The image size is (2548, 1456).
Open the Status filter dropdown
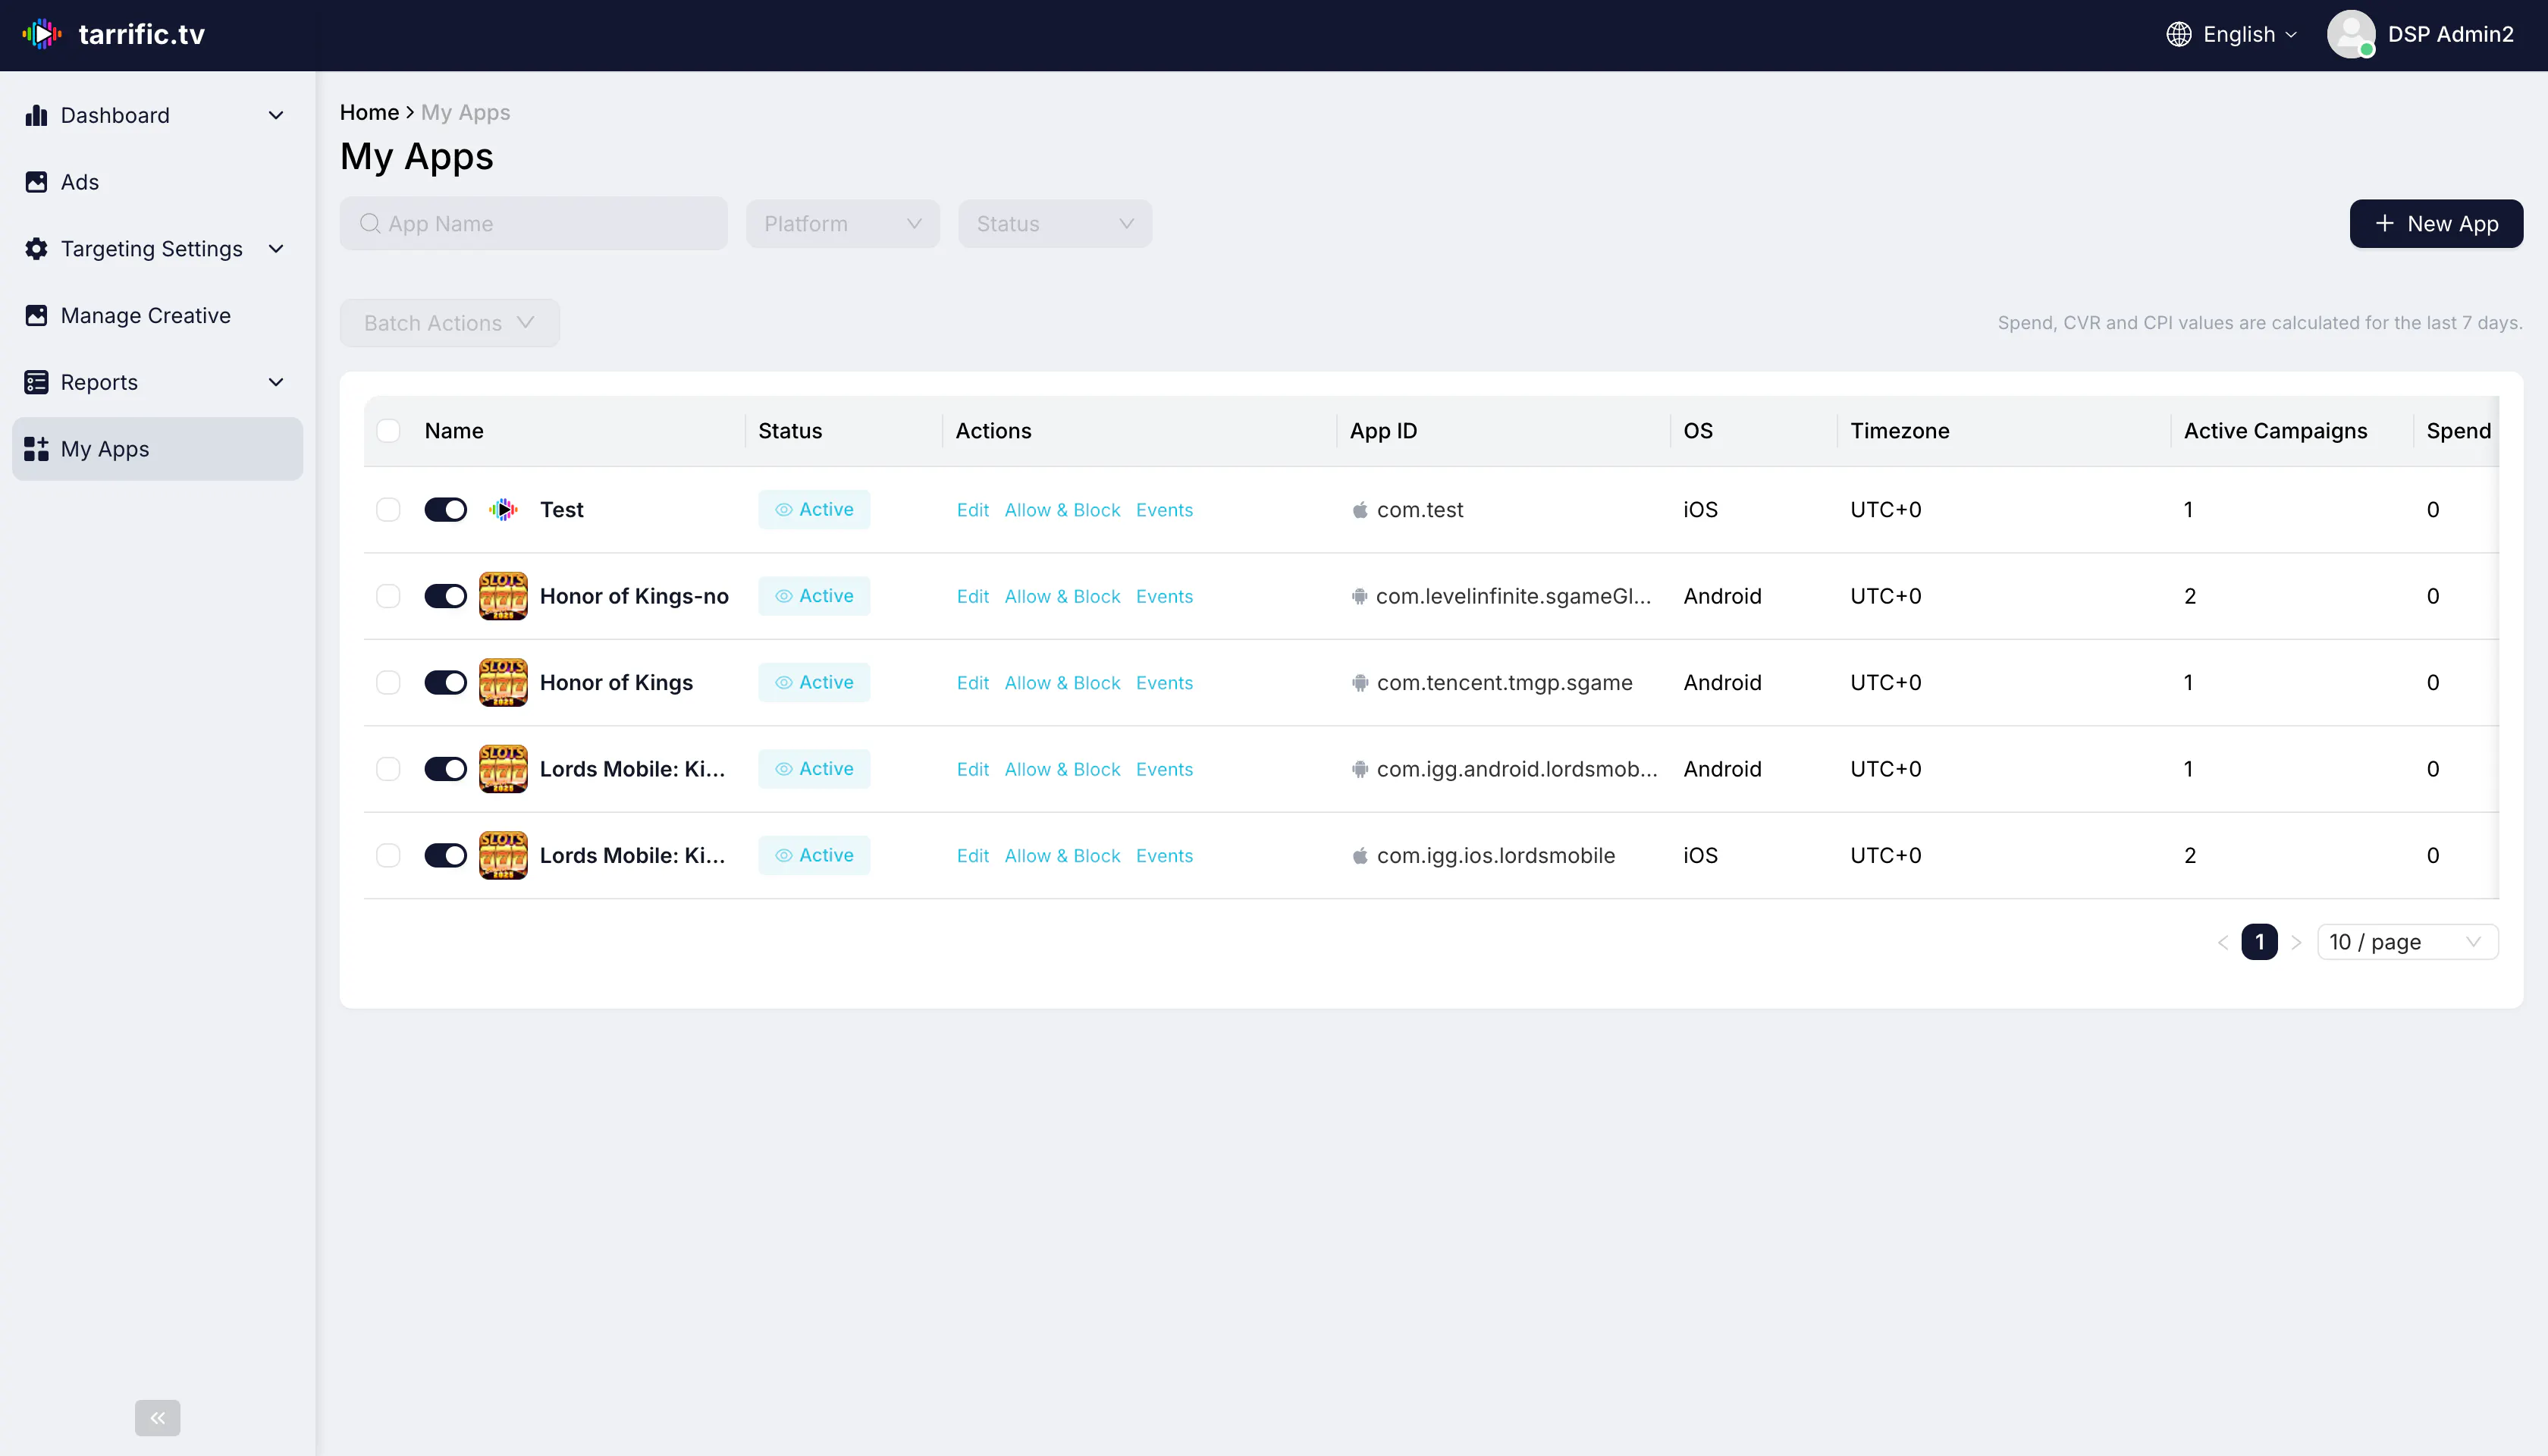pyautogui.click(x=1055, y=224)
